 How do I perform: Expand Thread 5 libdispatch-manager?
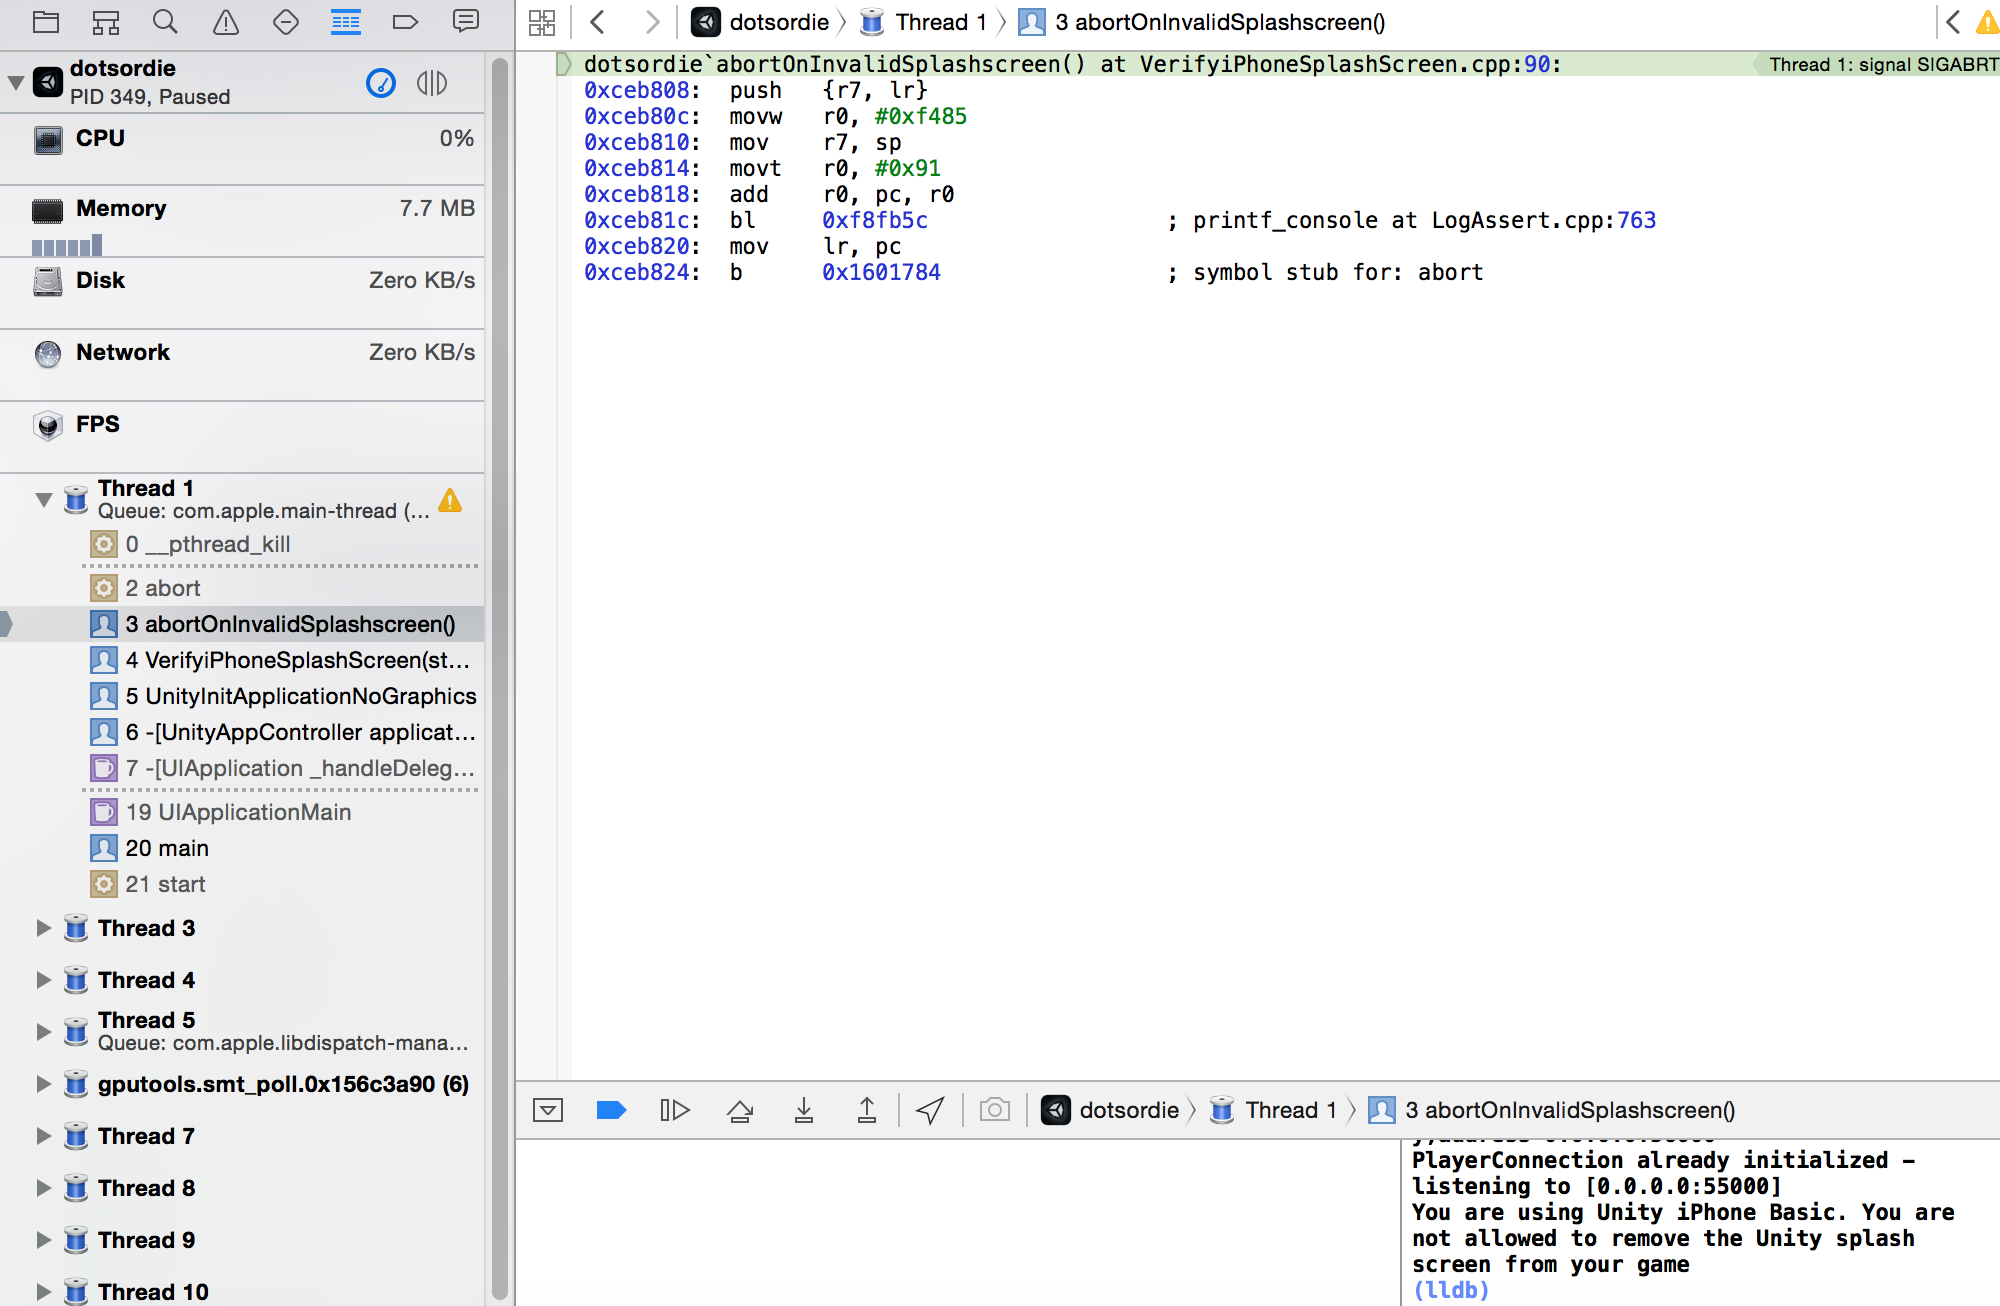43,1031
